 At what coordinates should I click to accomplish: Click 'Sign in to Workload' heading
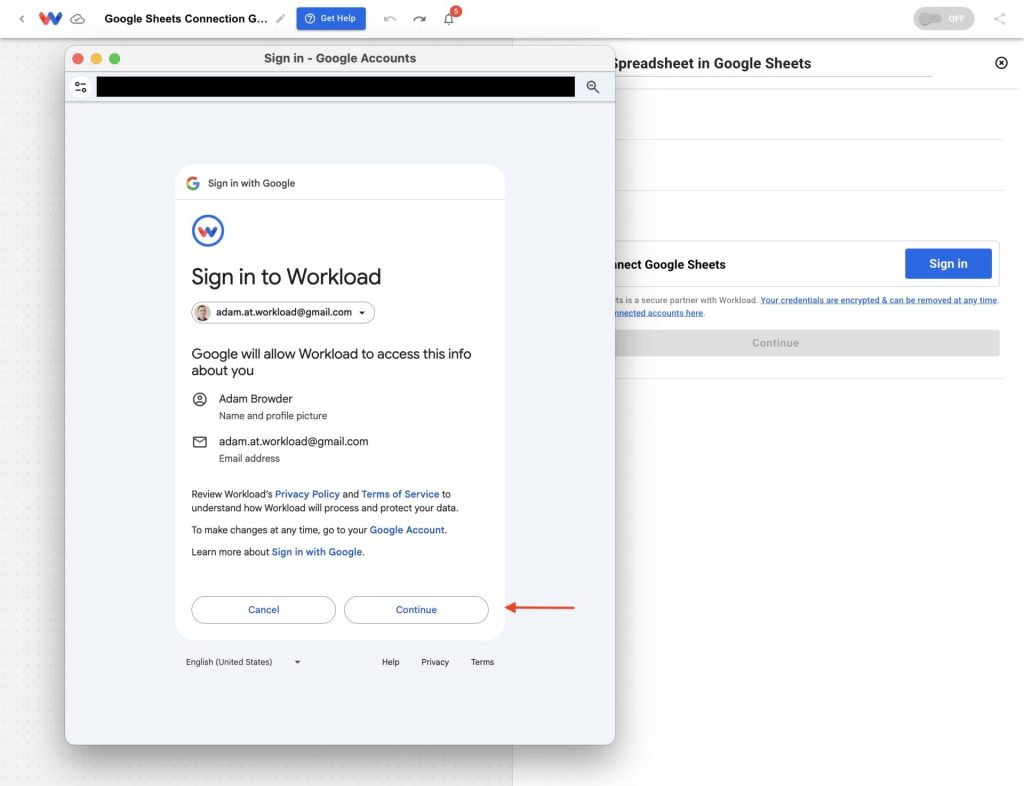point(286,277)
